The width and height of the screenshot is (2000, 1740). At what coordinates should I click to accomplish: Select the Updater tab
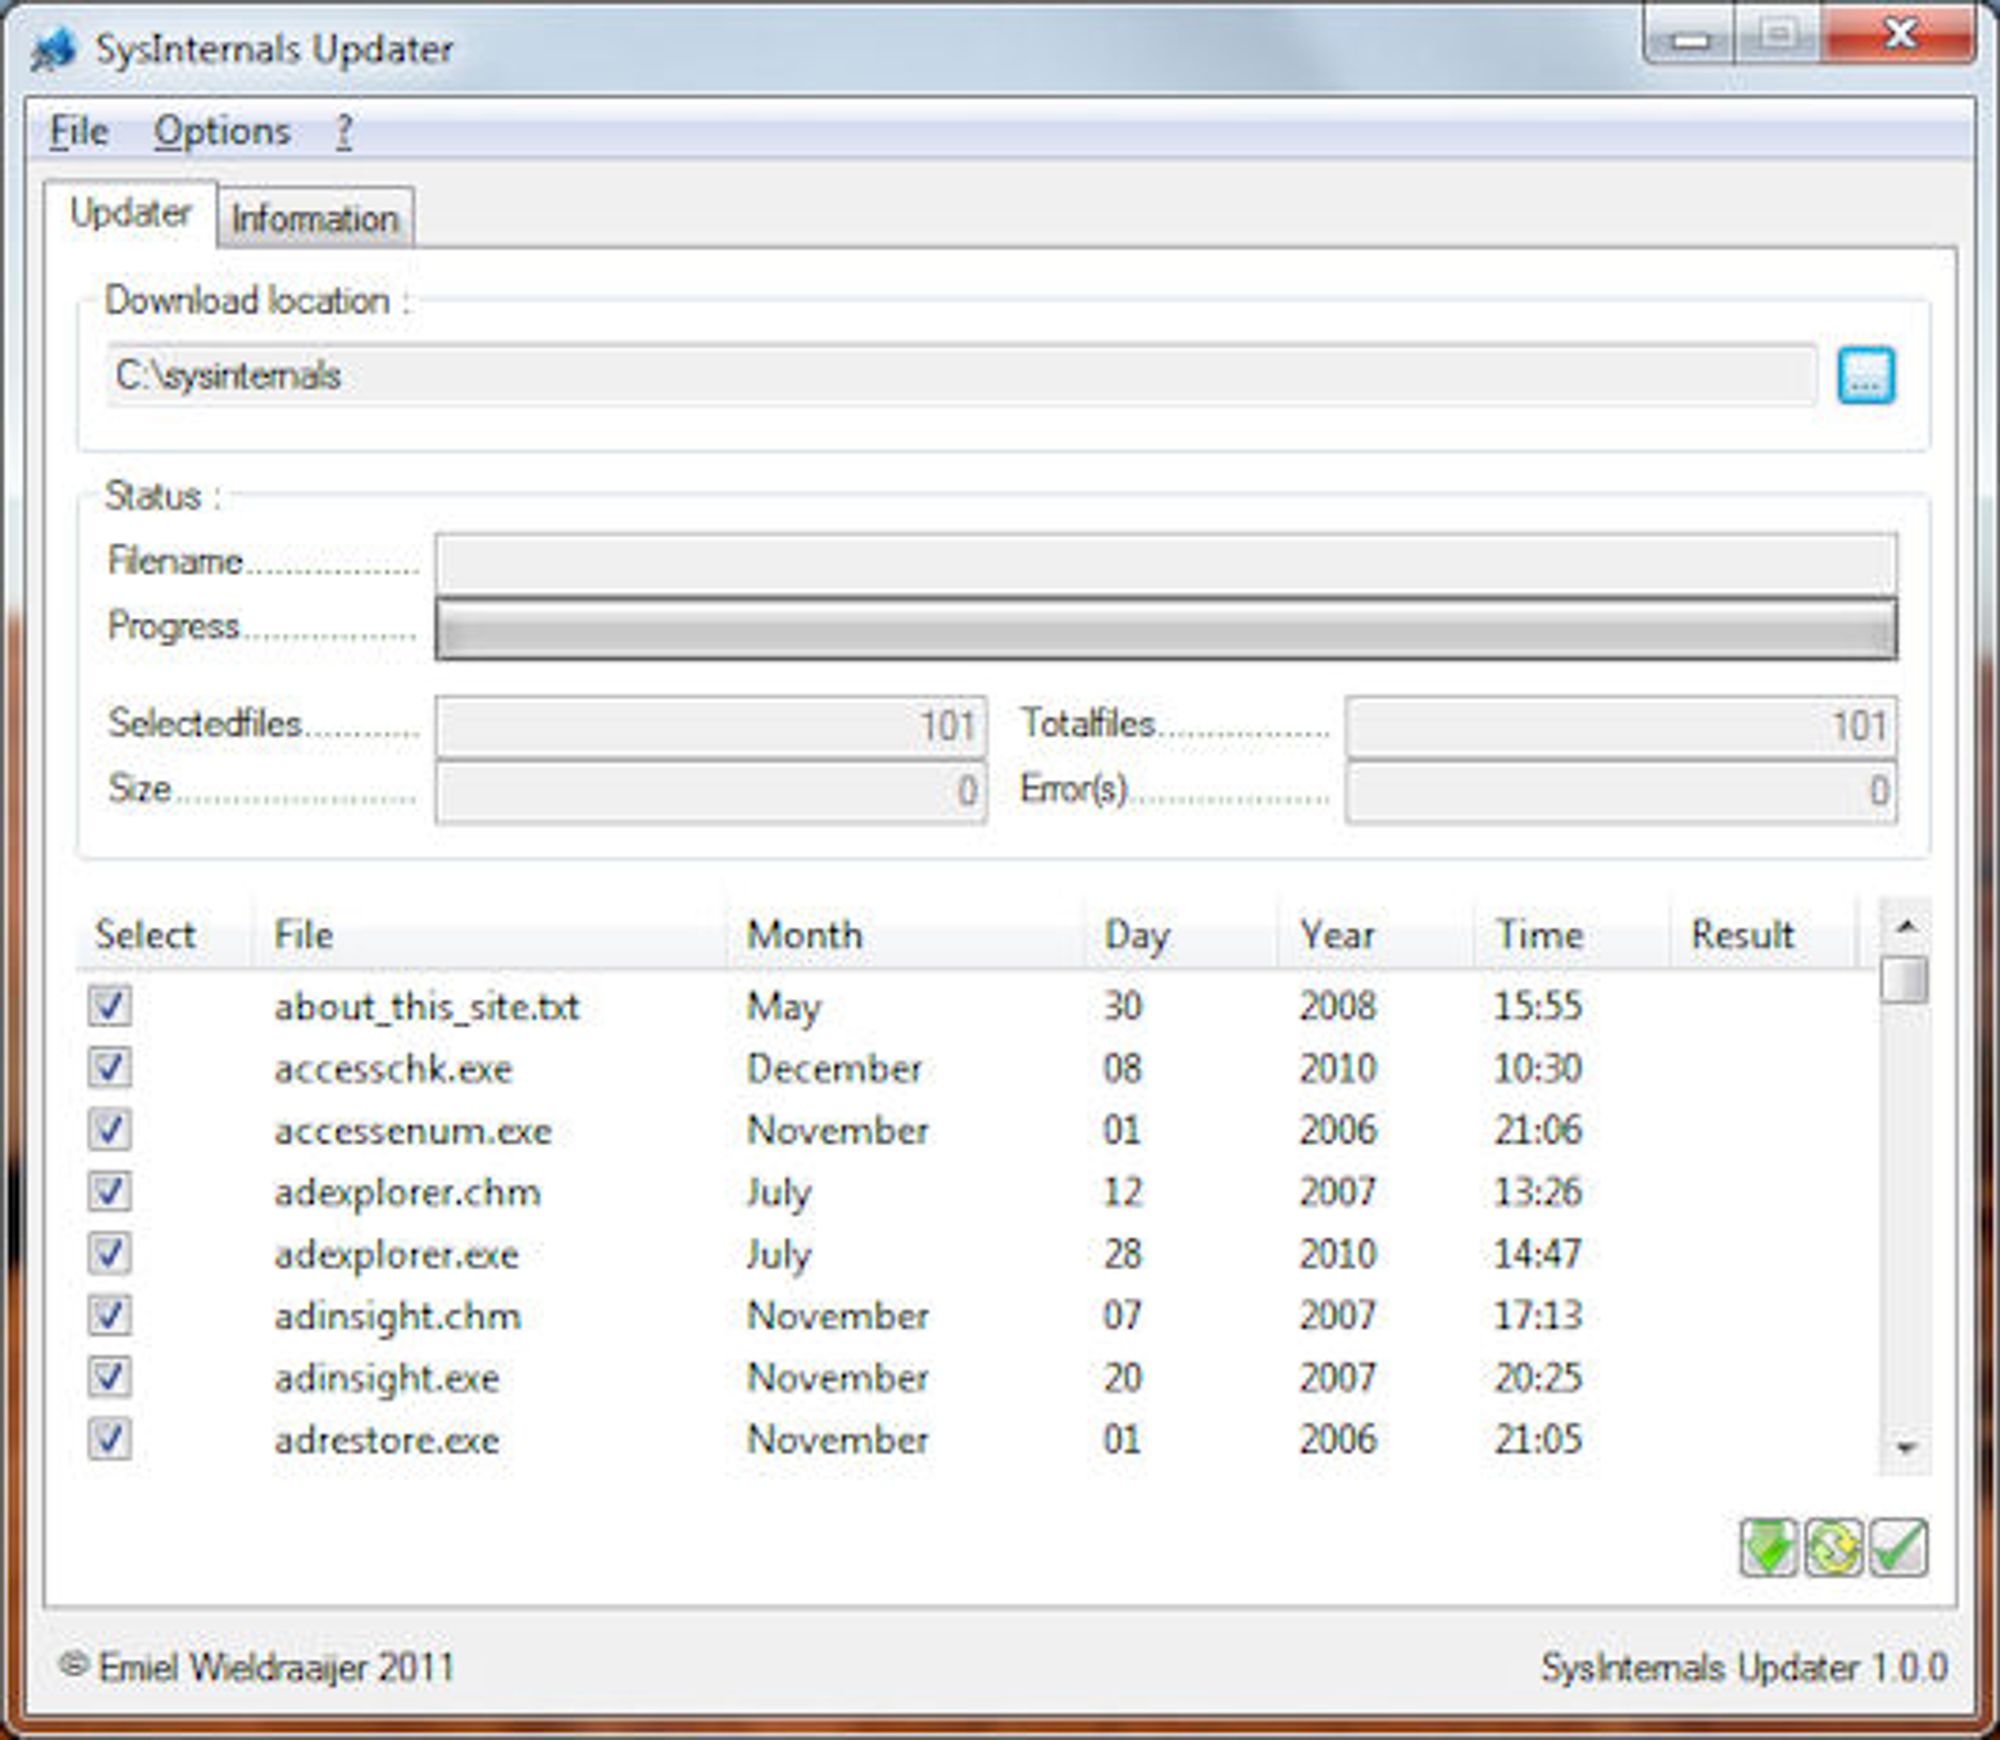click(130, 213)
